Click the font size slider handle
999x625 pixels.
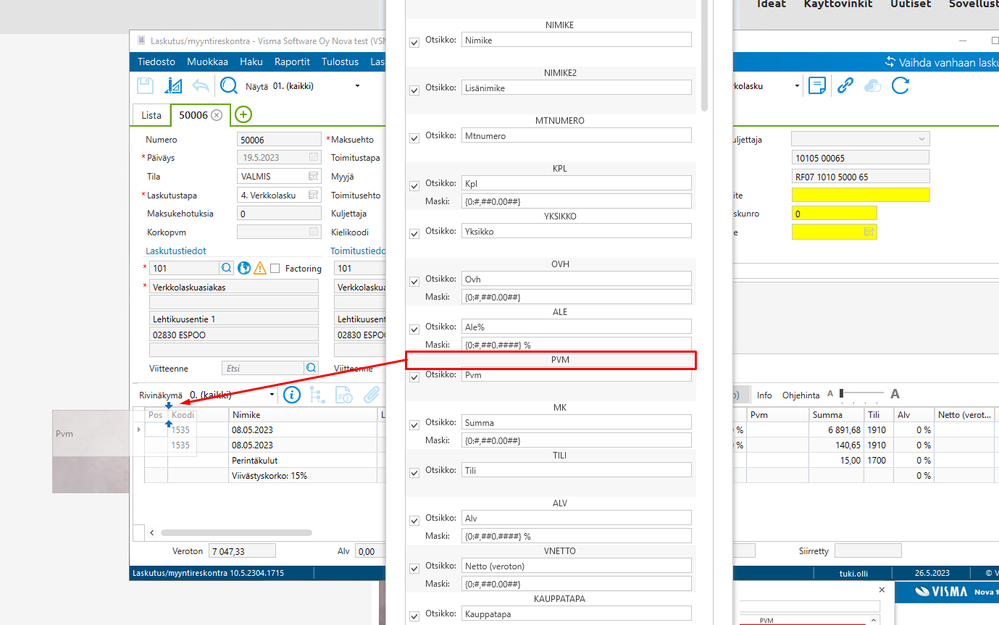(842, 394)
